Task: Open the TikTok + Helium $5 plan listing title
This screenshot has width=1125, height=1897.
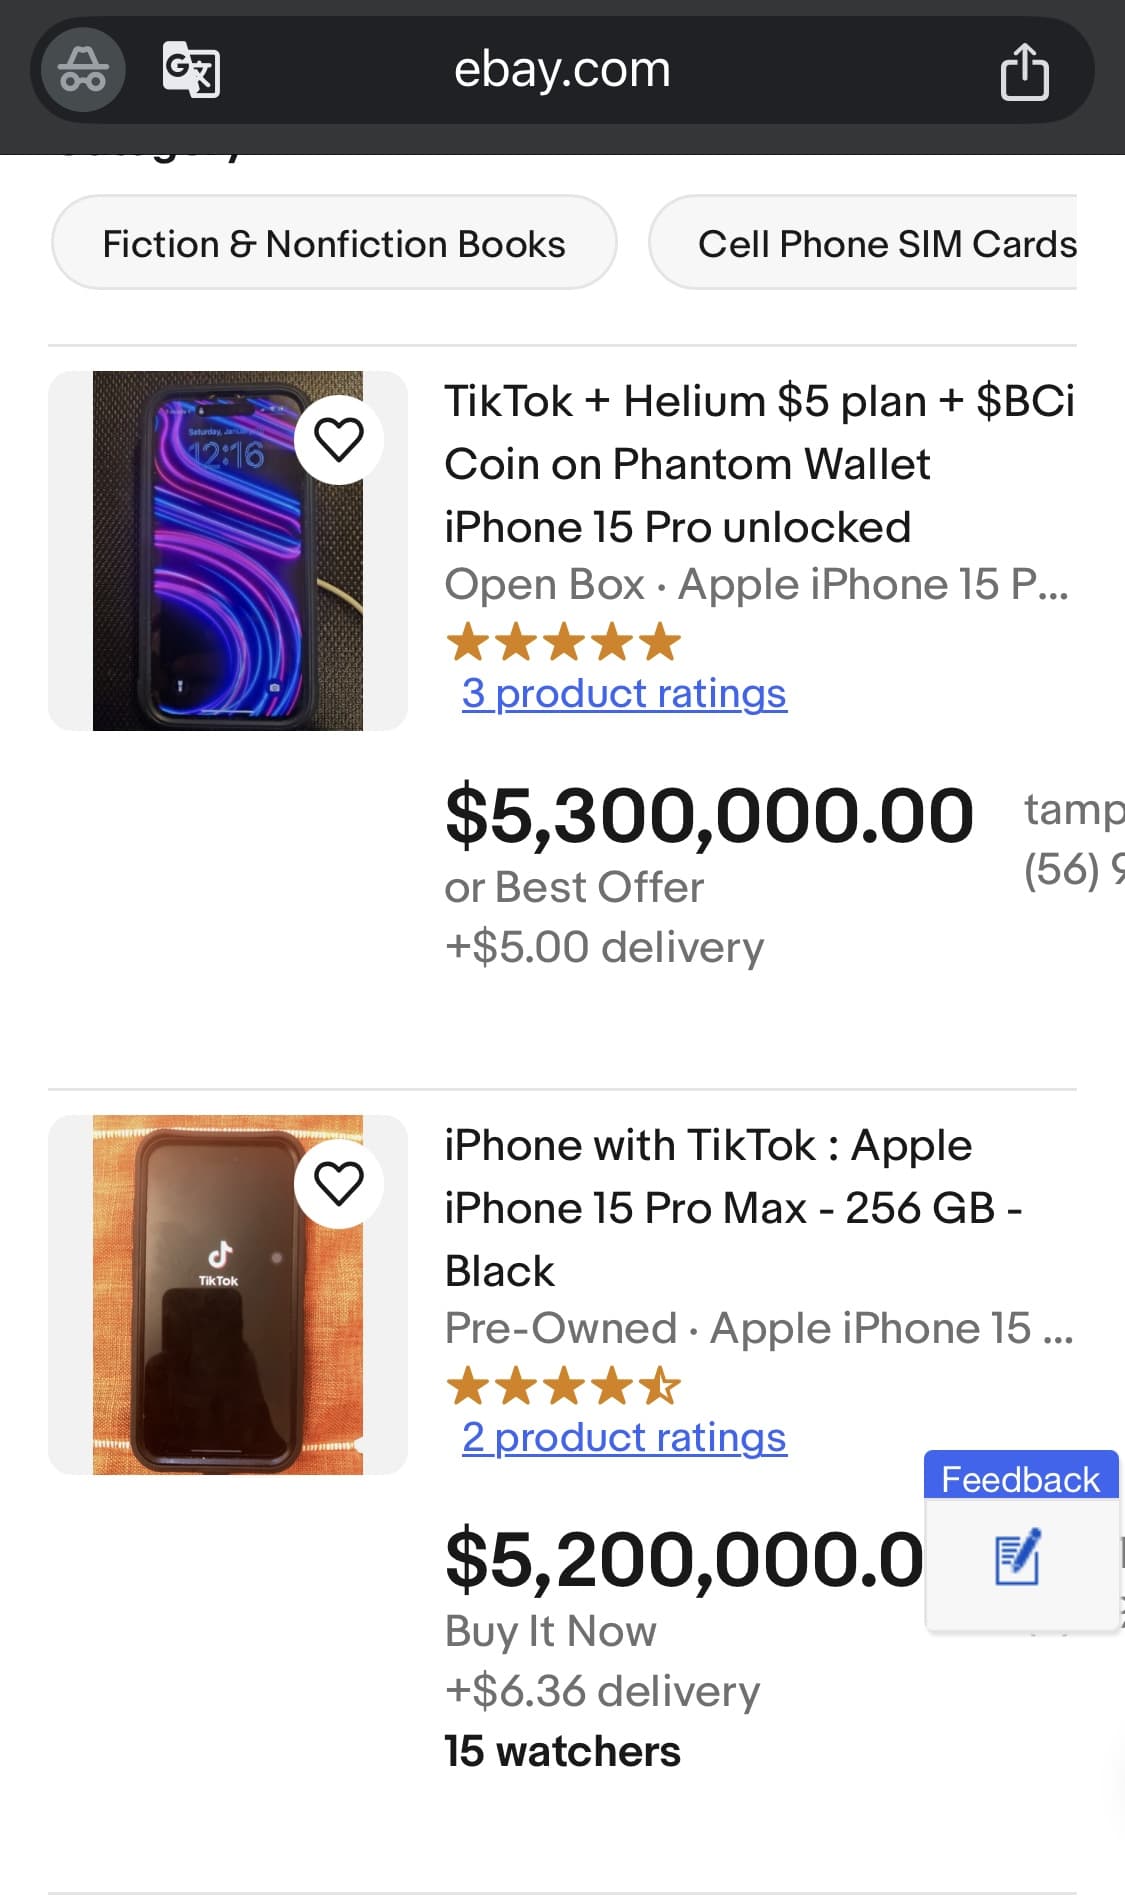Action: click(758, 464)
